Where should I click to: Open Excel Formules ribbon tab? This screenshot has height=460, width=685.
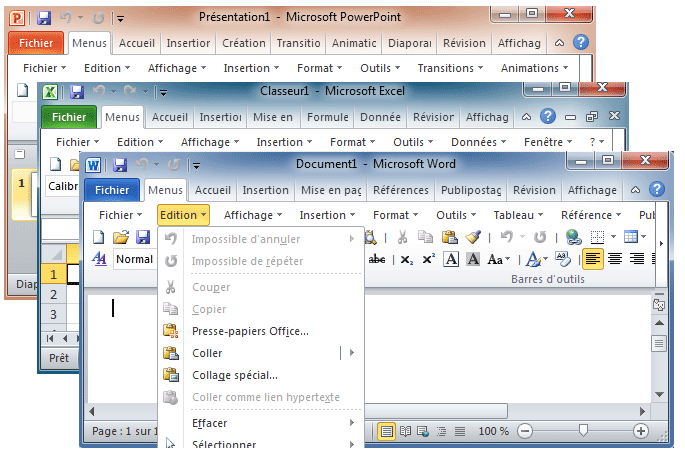328,117
